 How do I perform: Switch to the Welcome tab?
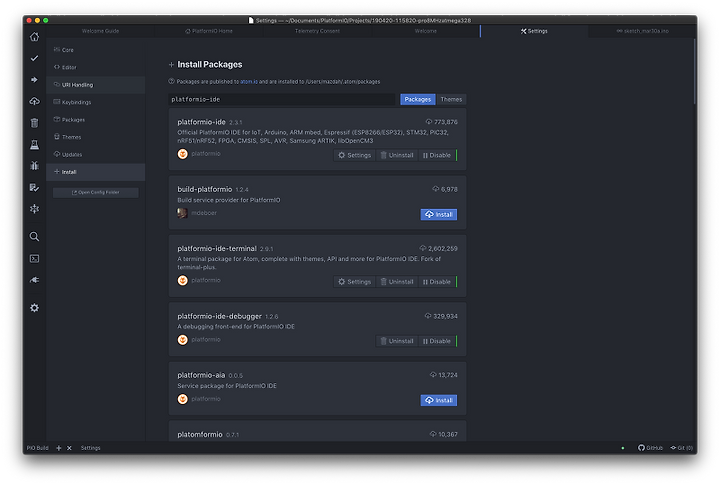coord(426,31)
